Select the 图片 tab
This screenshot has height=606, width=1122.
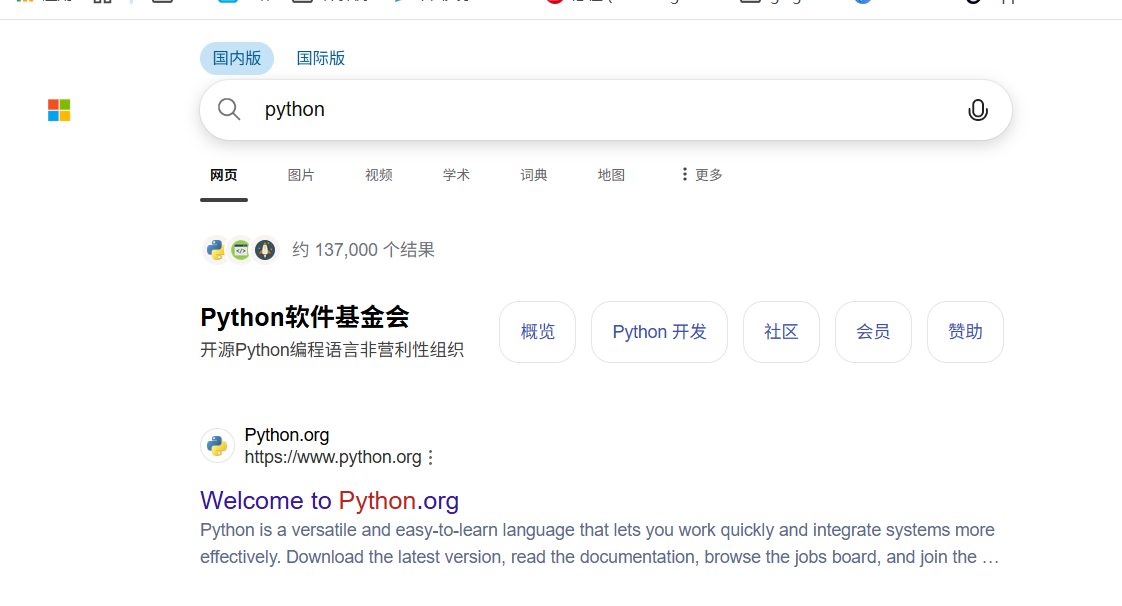301,175
